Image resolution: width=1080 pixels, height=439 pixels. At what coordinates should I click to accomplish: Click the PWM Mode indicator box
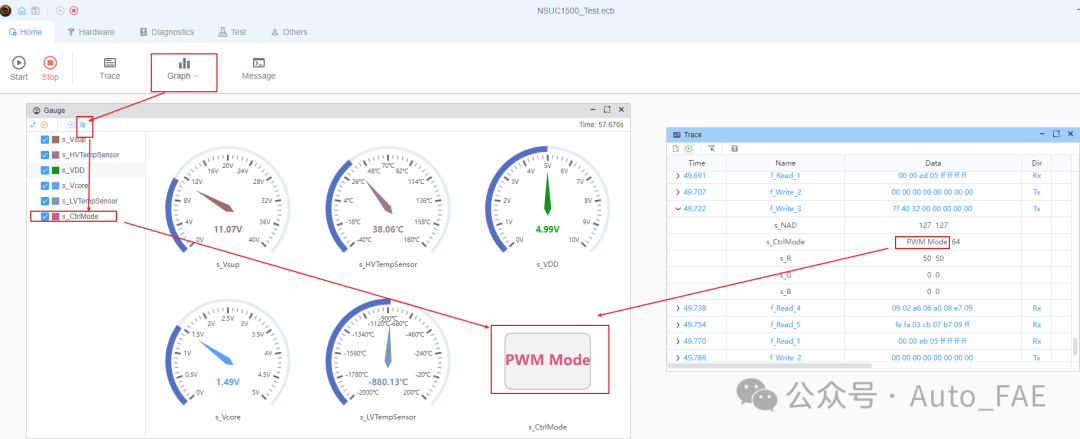coord(548,360)
